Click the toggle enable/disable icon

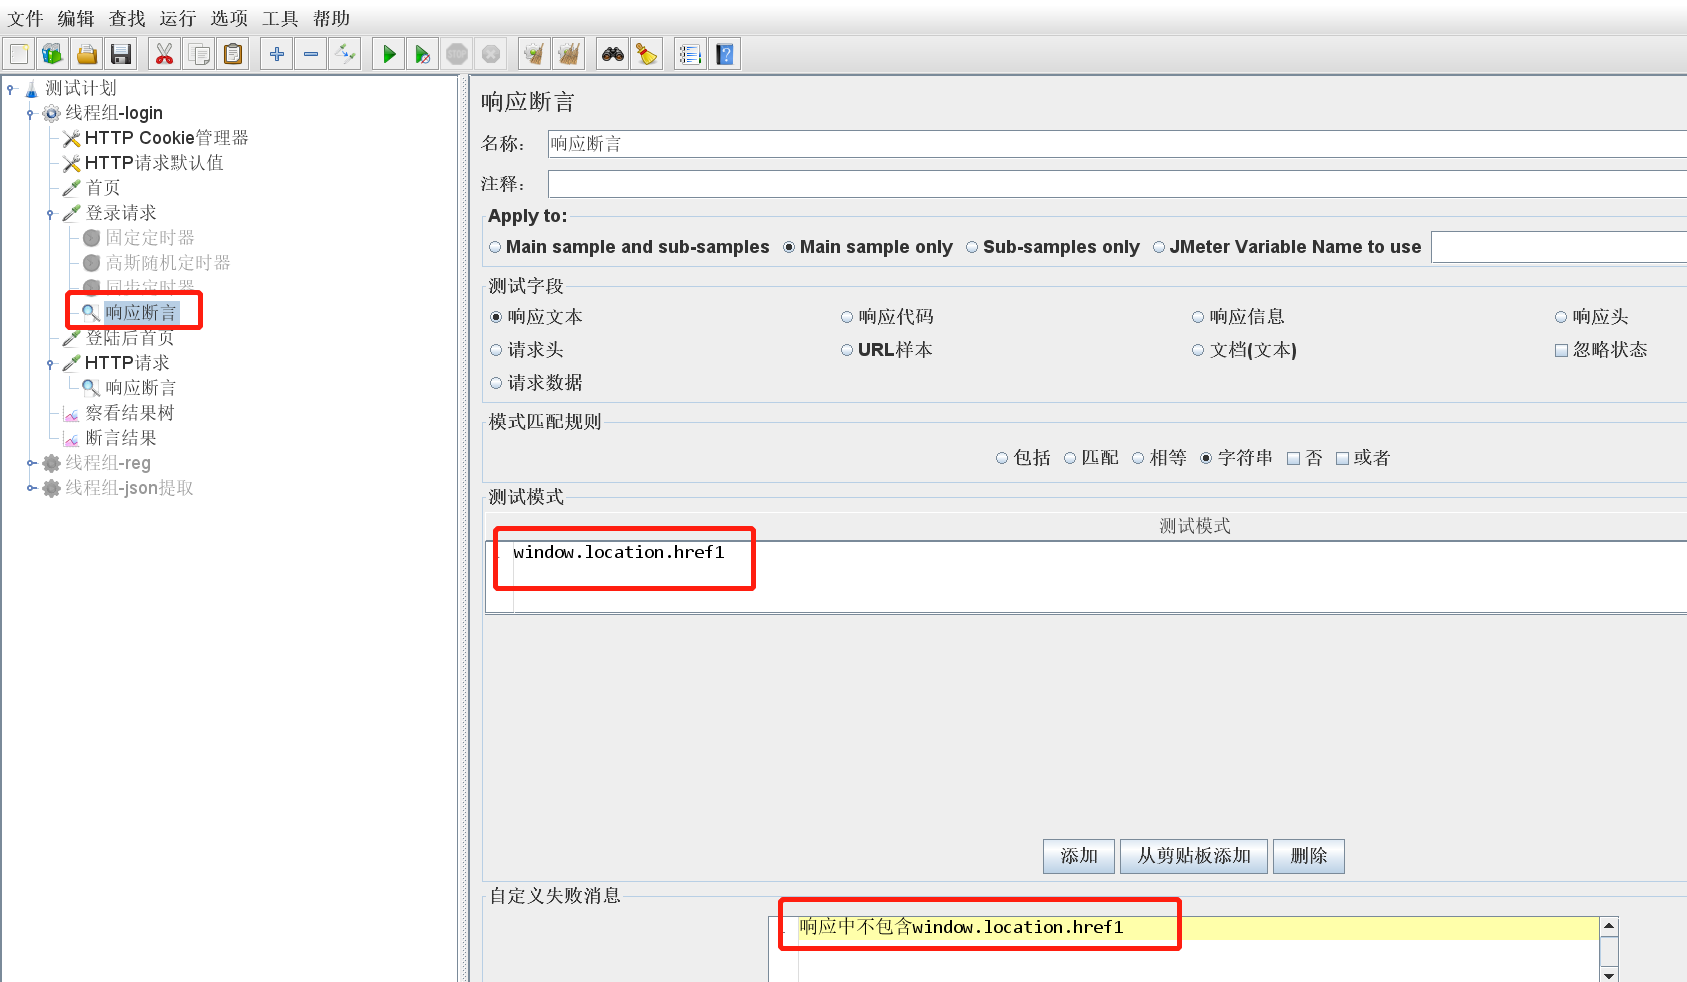coord(345,54)
